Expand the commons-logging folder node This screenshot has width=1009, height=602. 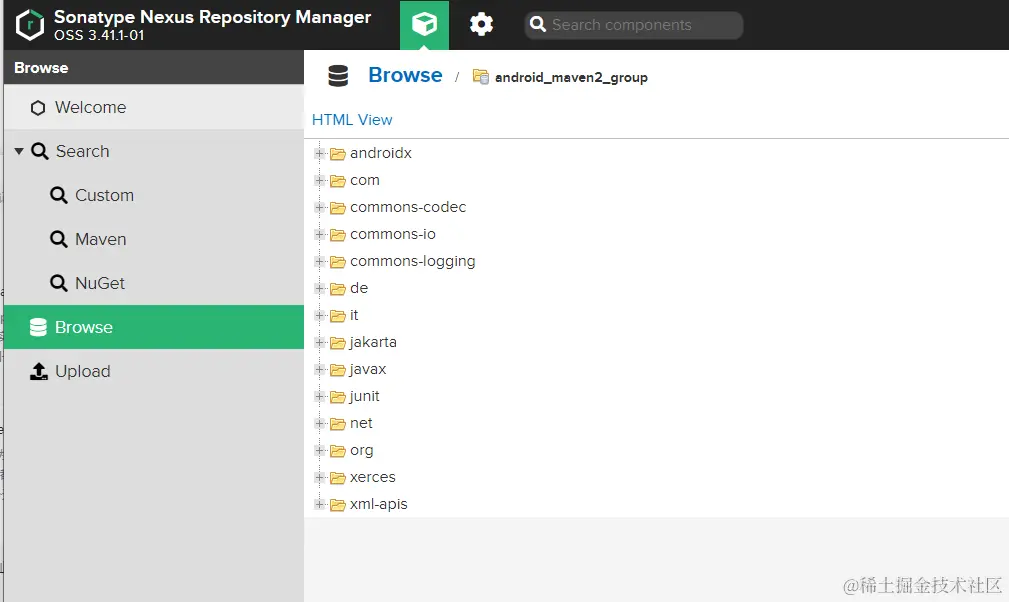319,261
